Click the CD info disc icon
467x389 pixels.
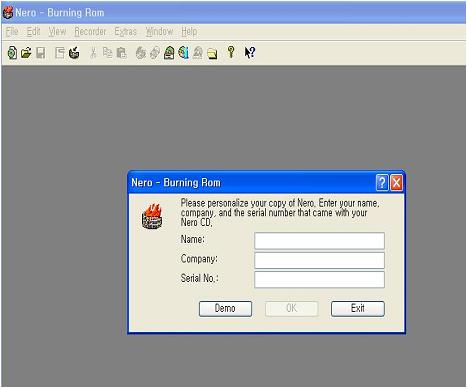[183, 53]
